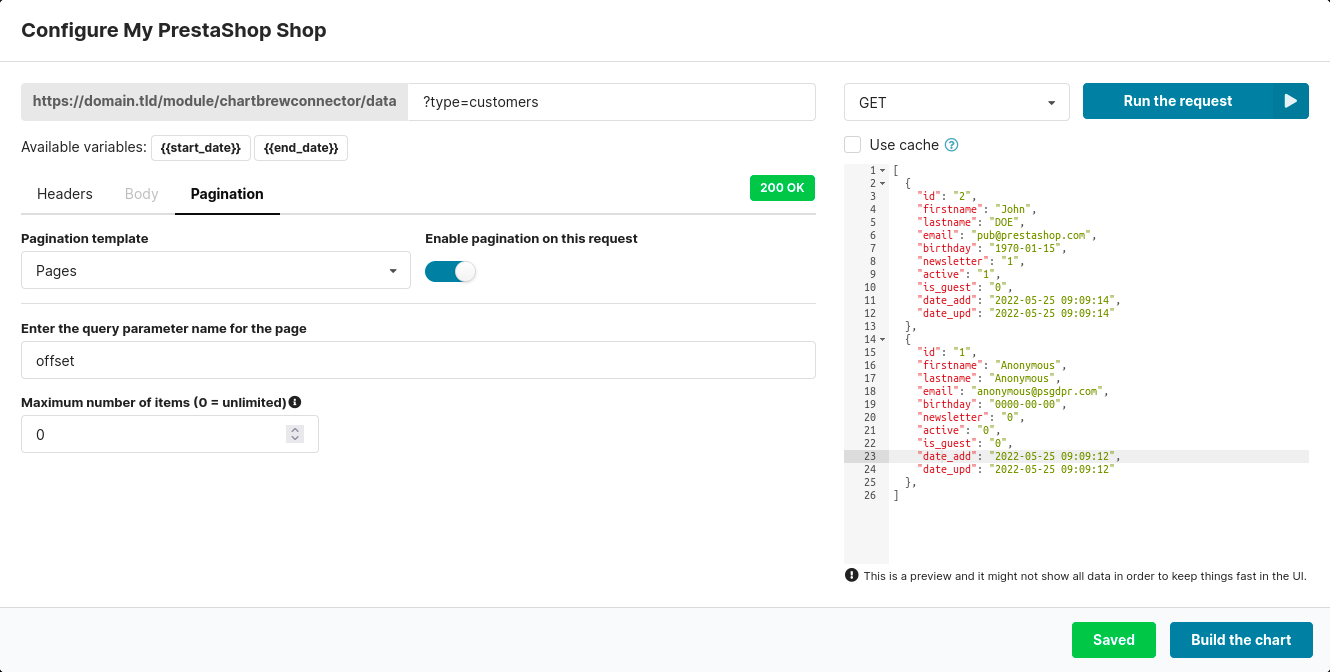Switch to the Headers tab
Viewport: 1330px width, 672px height.
pyautogui.click(x=65, y=194)
